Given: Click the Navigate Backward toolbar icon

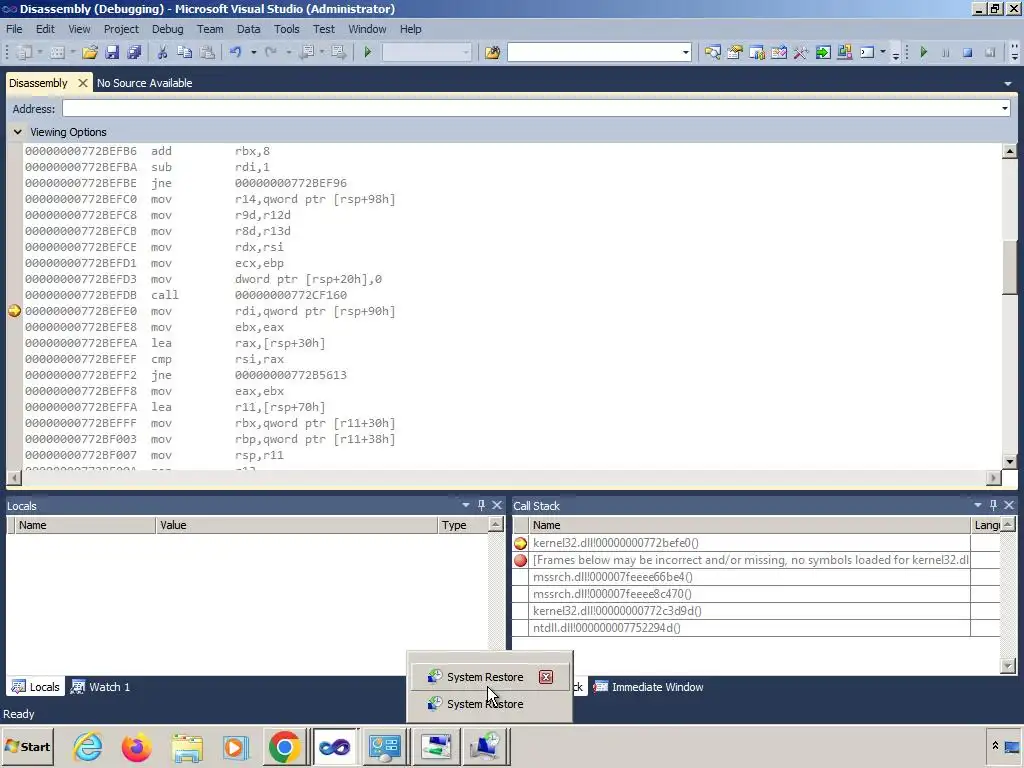Looking at the screenshot, I should [x=307, y=52].
